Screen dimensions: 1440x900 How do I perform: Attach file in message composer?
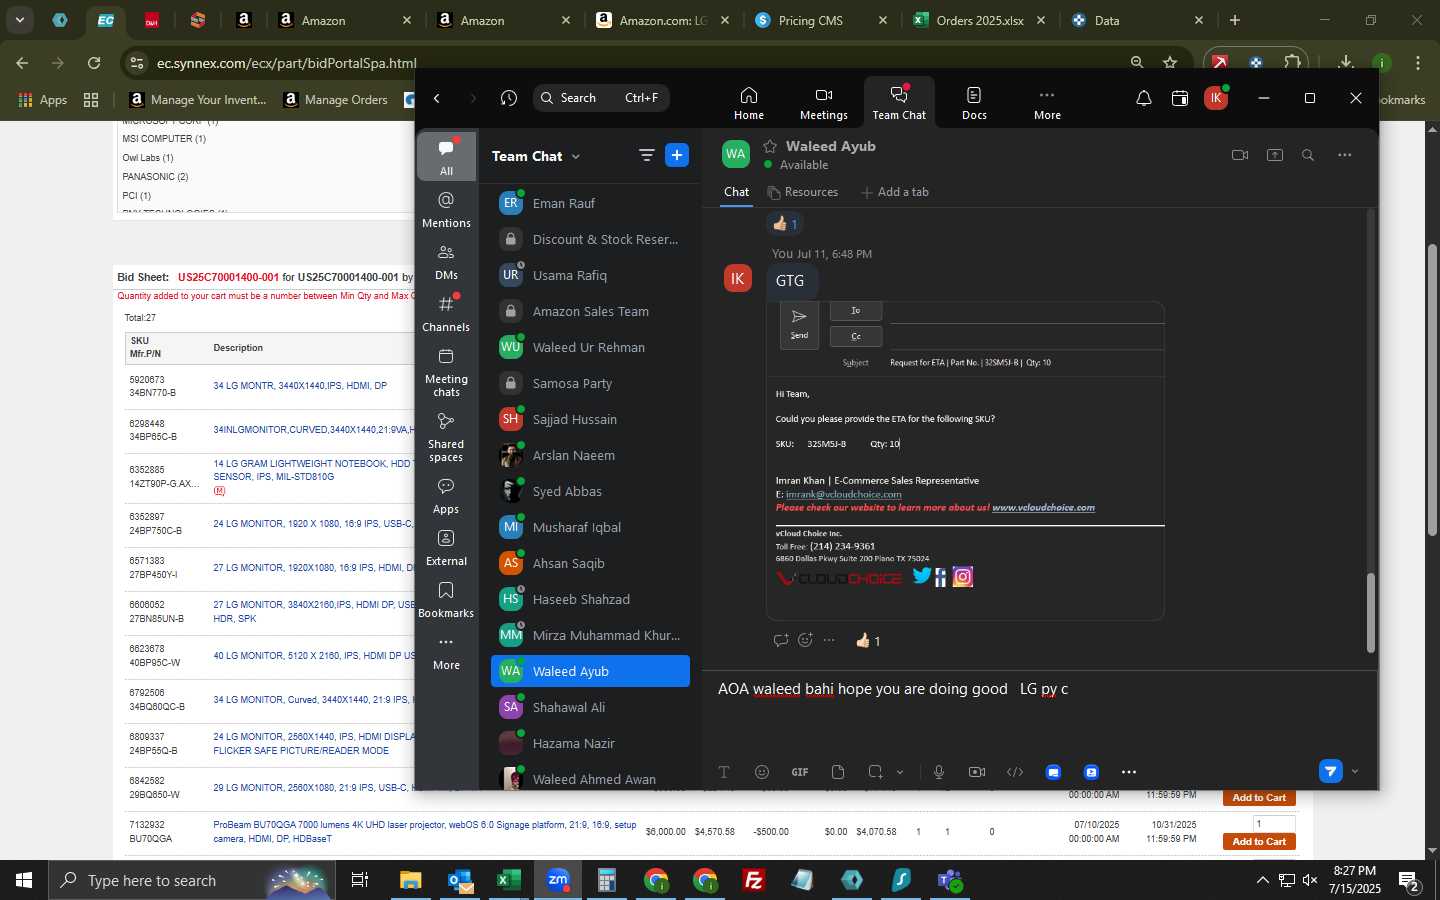838,772
